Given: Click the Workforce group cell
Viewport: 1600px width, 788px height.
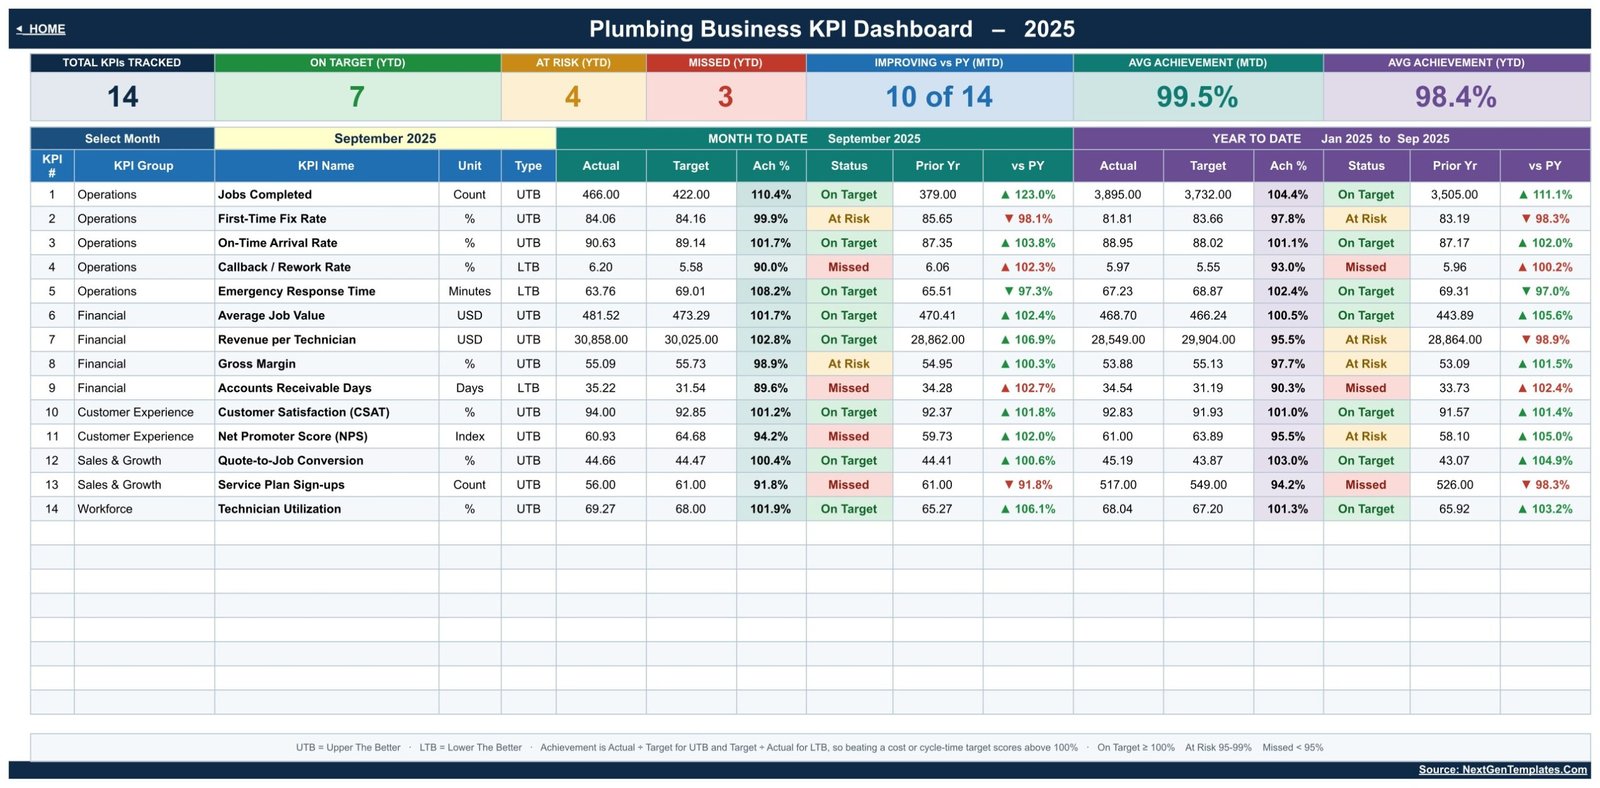Looking at the screenshot, I should (144, 509).
